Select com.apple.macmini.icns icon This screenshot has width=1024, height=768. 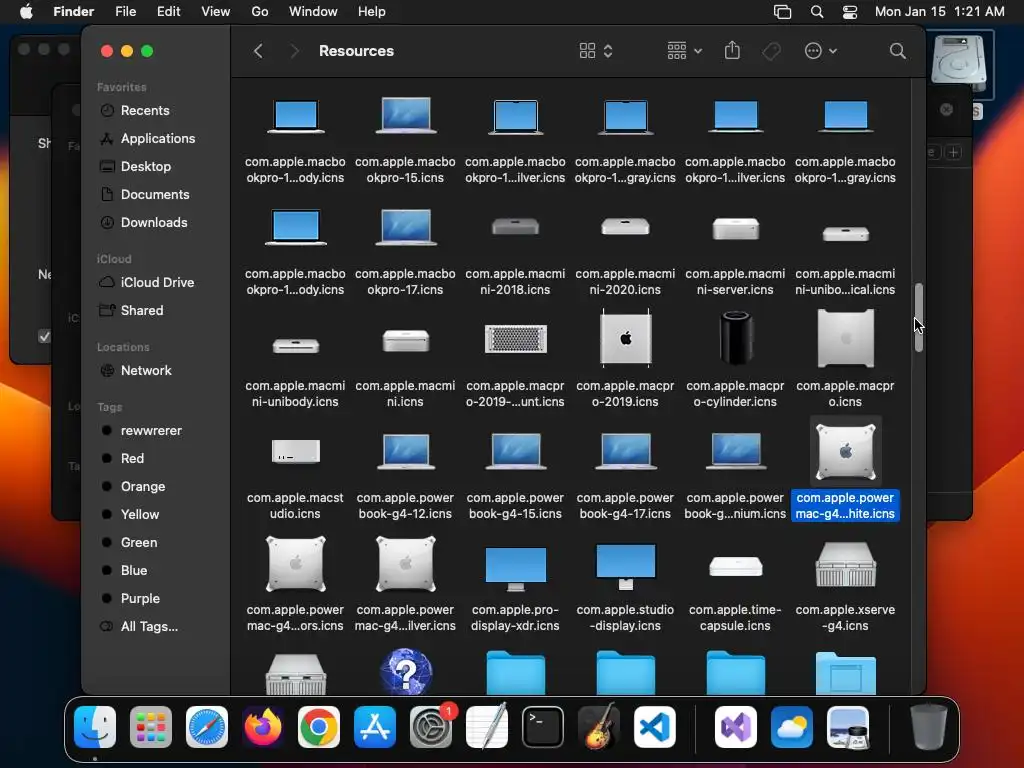pos(406,340)
